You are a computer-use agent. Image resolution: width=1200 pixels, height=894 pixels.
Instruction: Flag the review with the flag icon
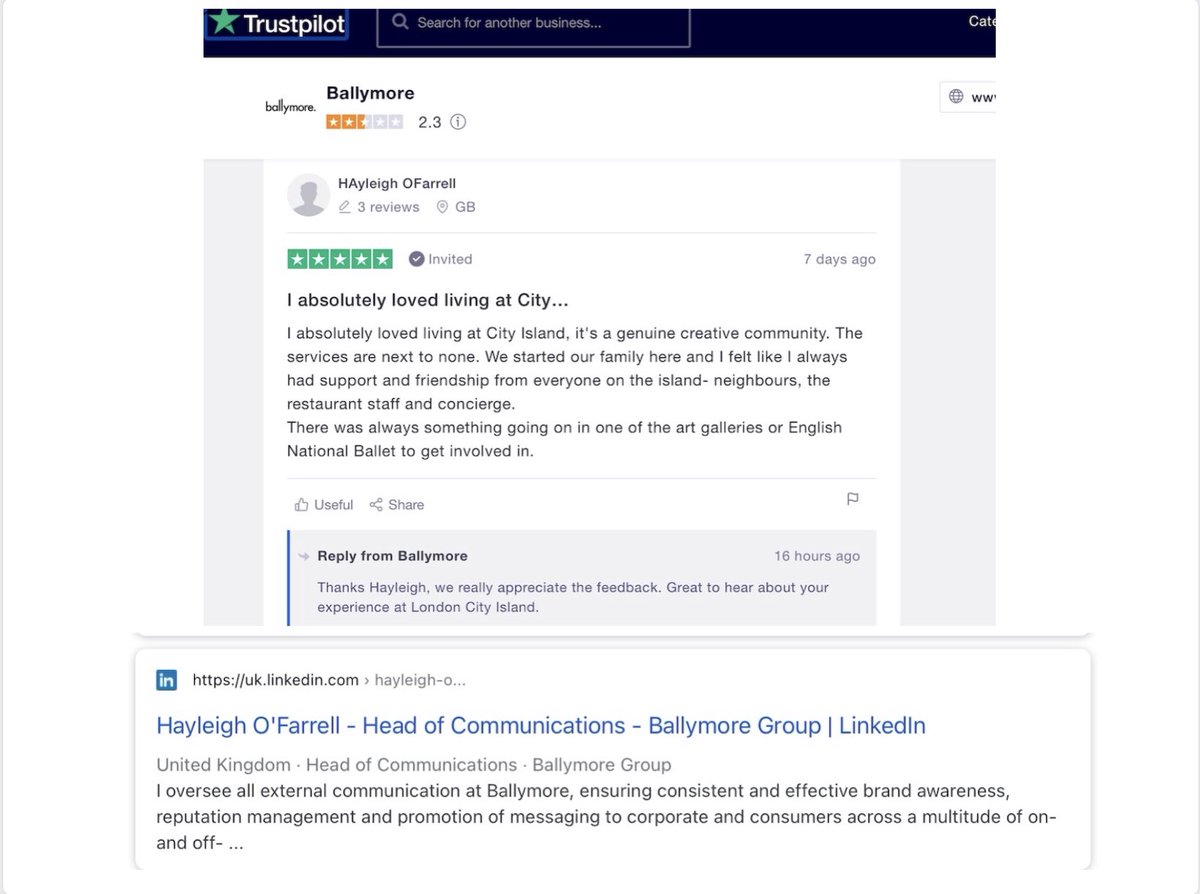[x=853, y=499]
